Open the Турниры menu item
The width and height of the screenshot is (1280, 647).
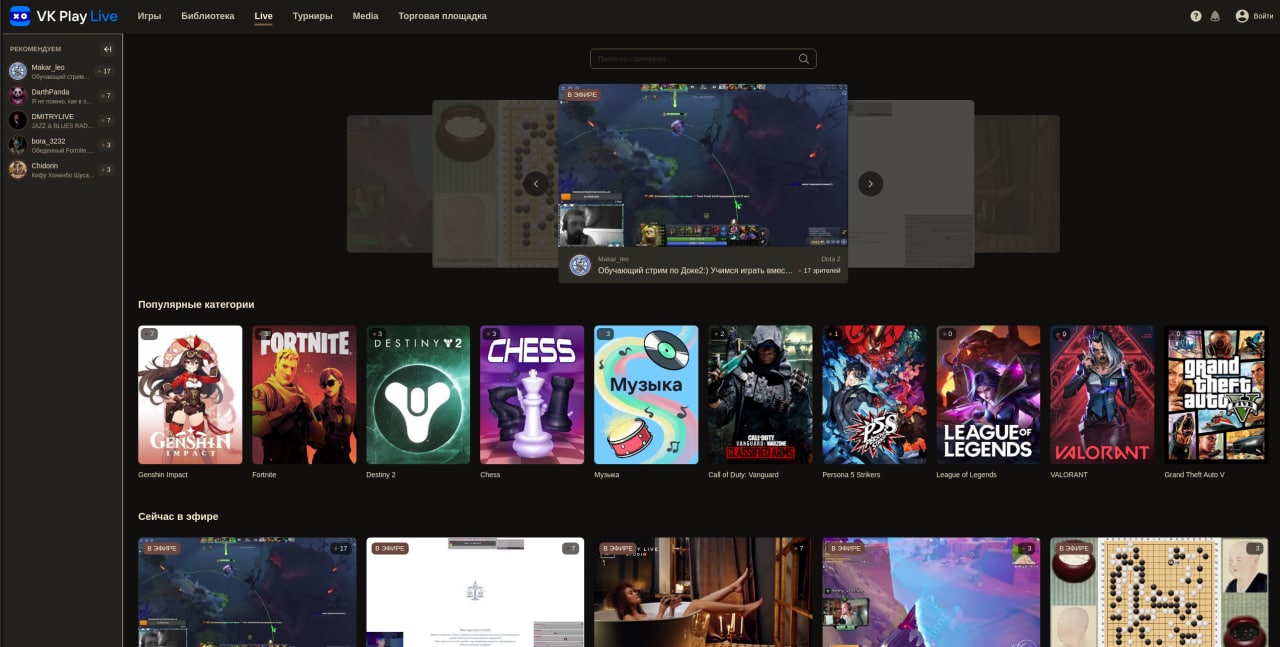click(313, 16)
